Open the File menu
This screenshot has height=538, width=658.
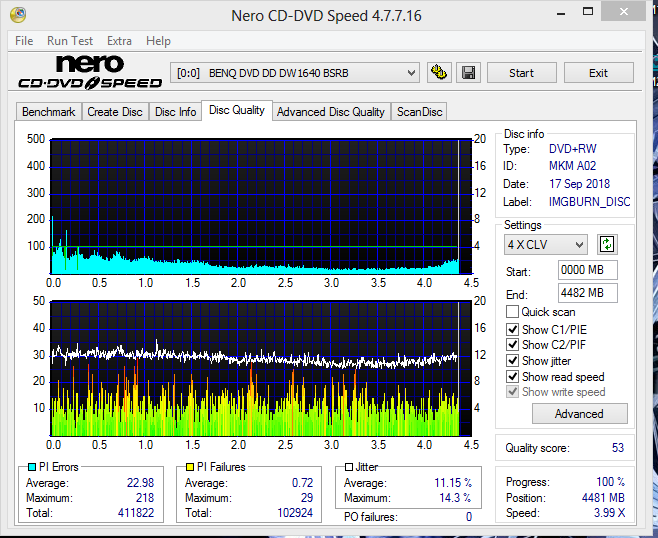tap(24, 41)
